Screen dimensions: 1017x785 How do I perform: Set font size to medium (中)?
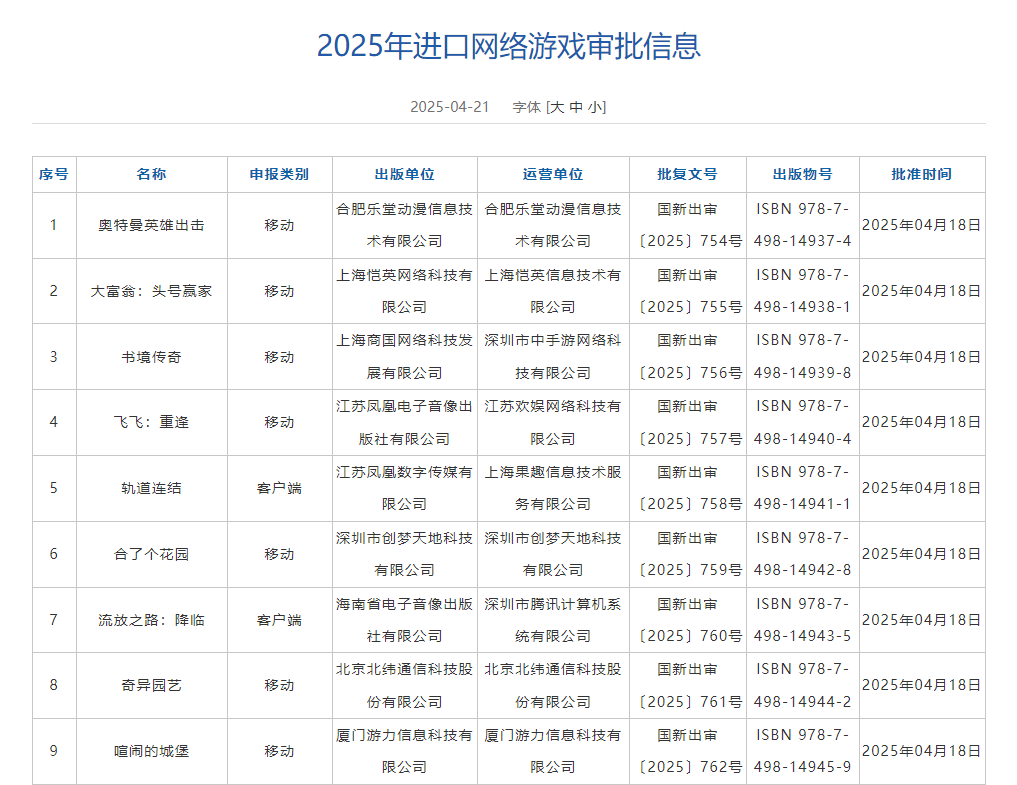(x=576, y=107)
